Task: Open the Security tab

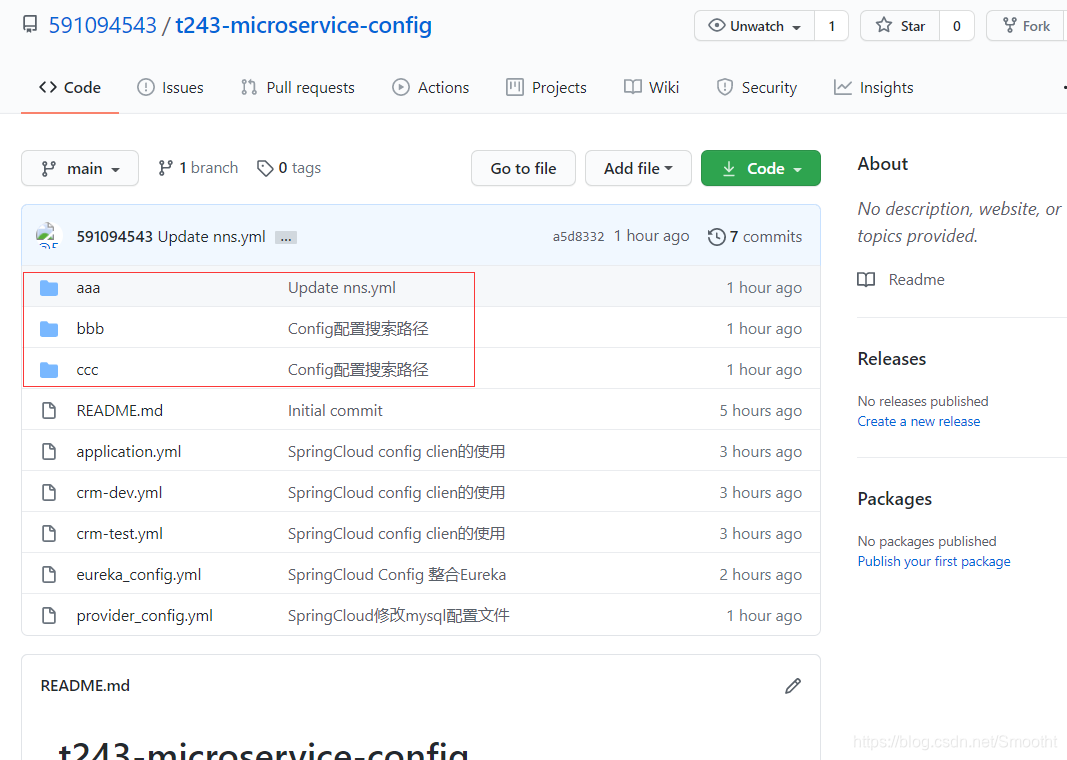Action: coord(757,88)
